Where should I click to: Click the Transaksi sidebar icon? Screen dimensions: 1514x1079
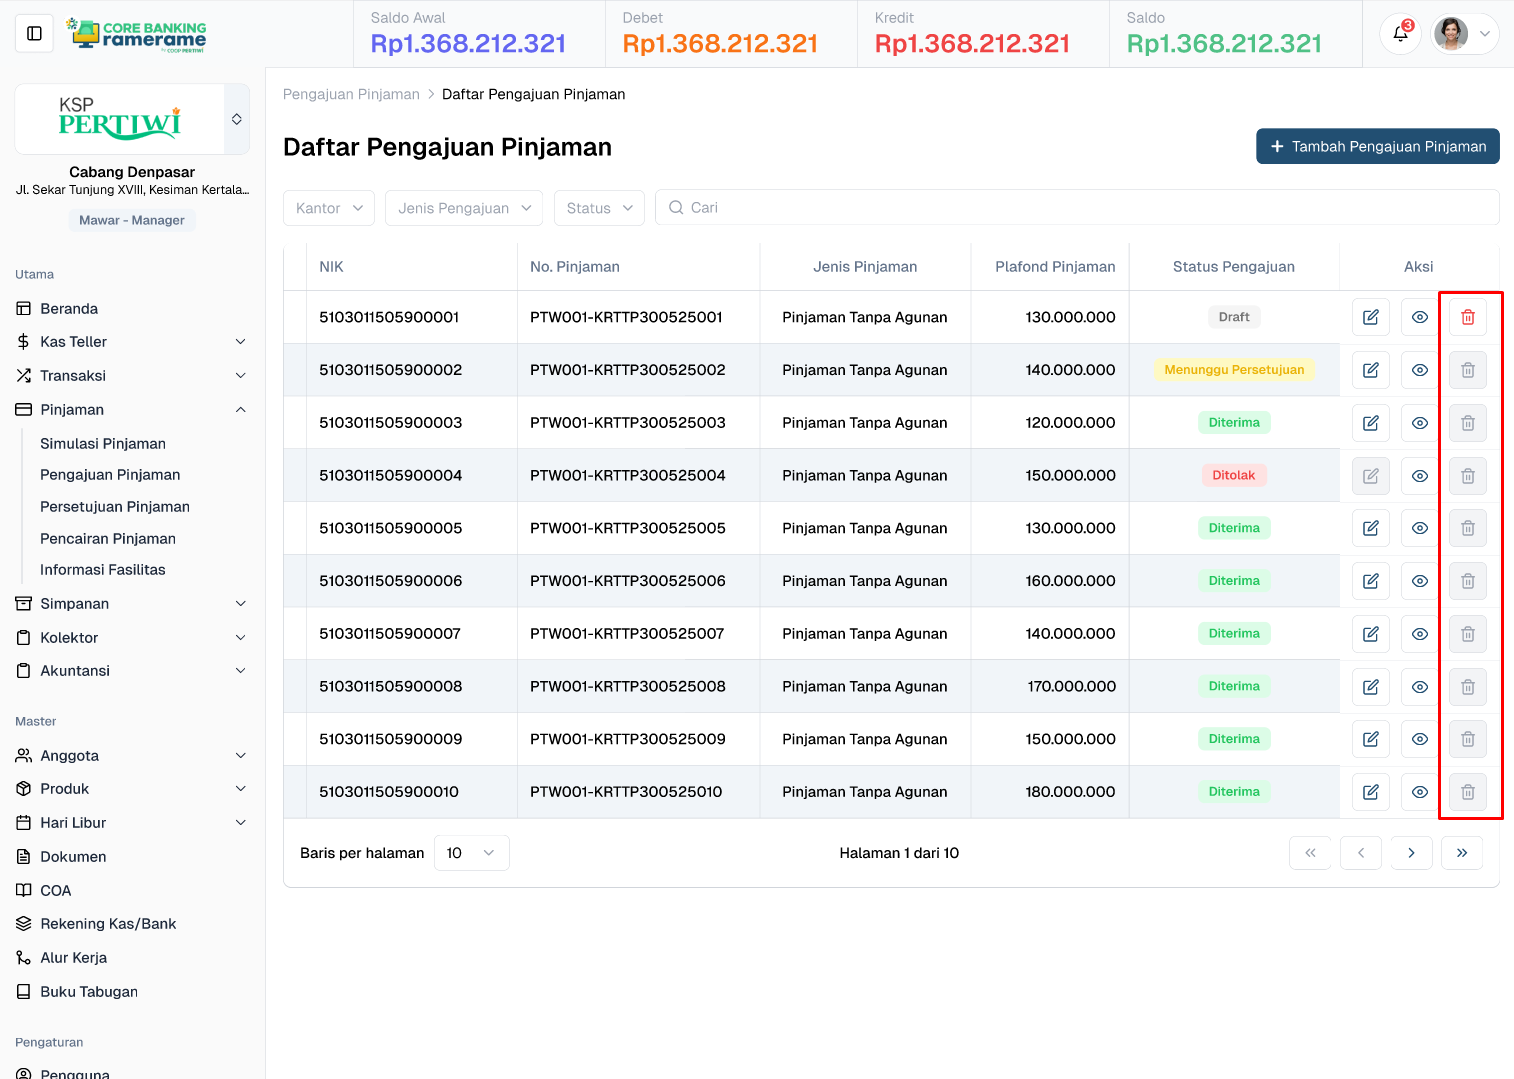point(22,375)
